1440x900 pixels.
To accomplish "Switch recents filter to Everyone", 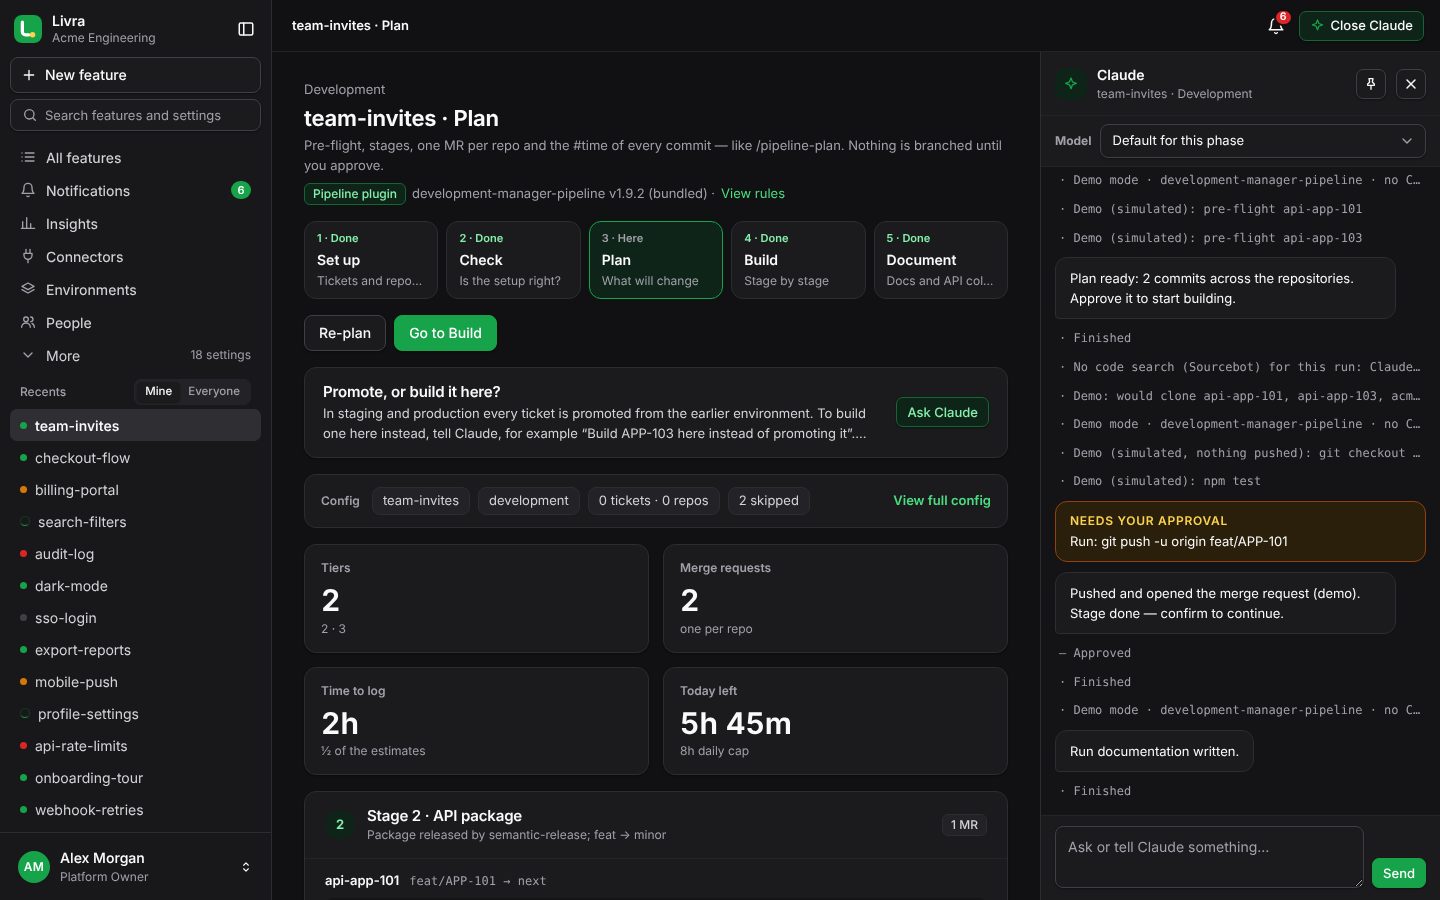I will point(214,391).
